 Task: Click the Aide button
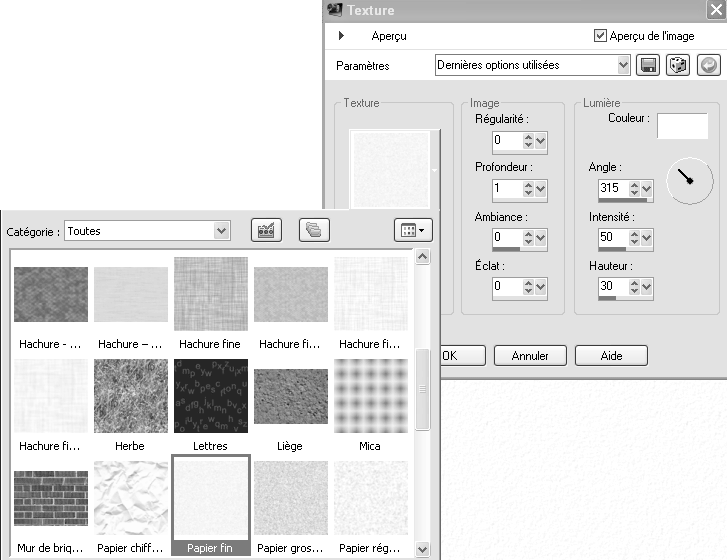[610, 355]
